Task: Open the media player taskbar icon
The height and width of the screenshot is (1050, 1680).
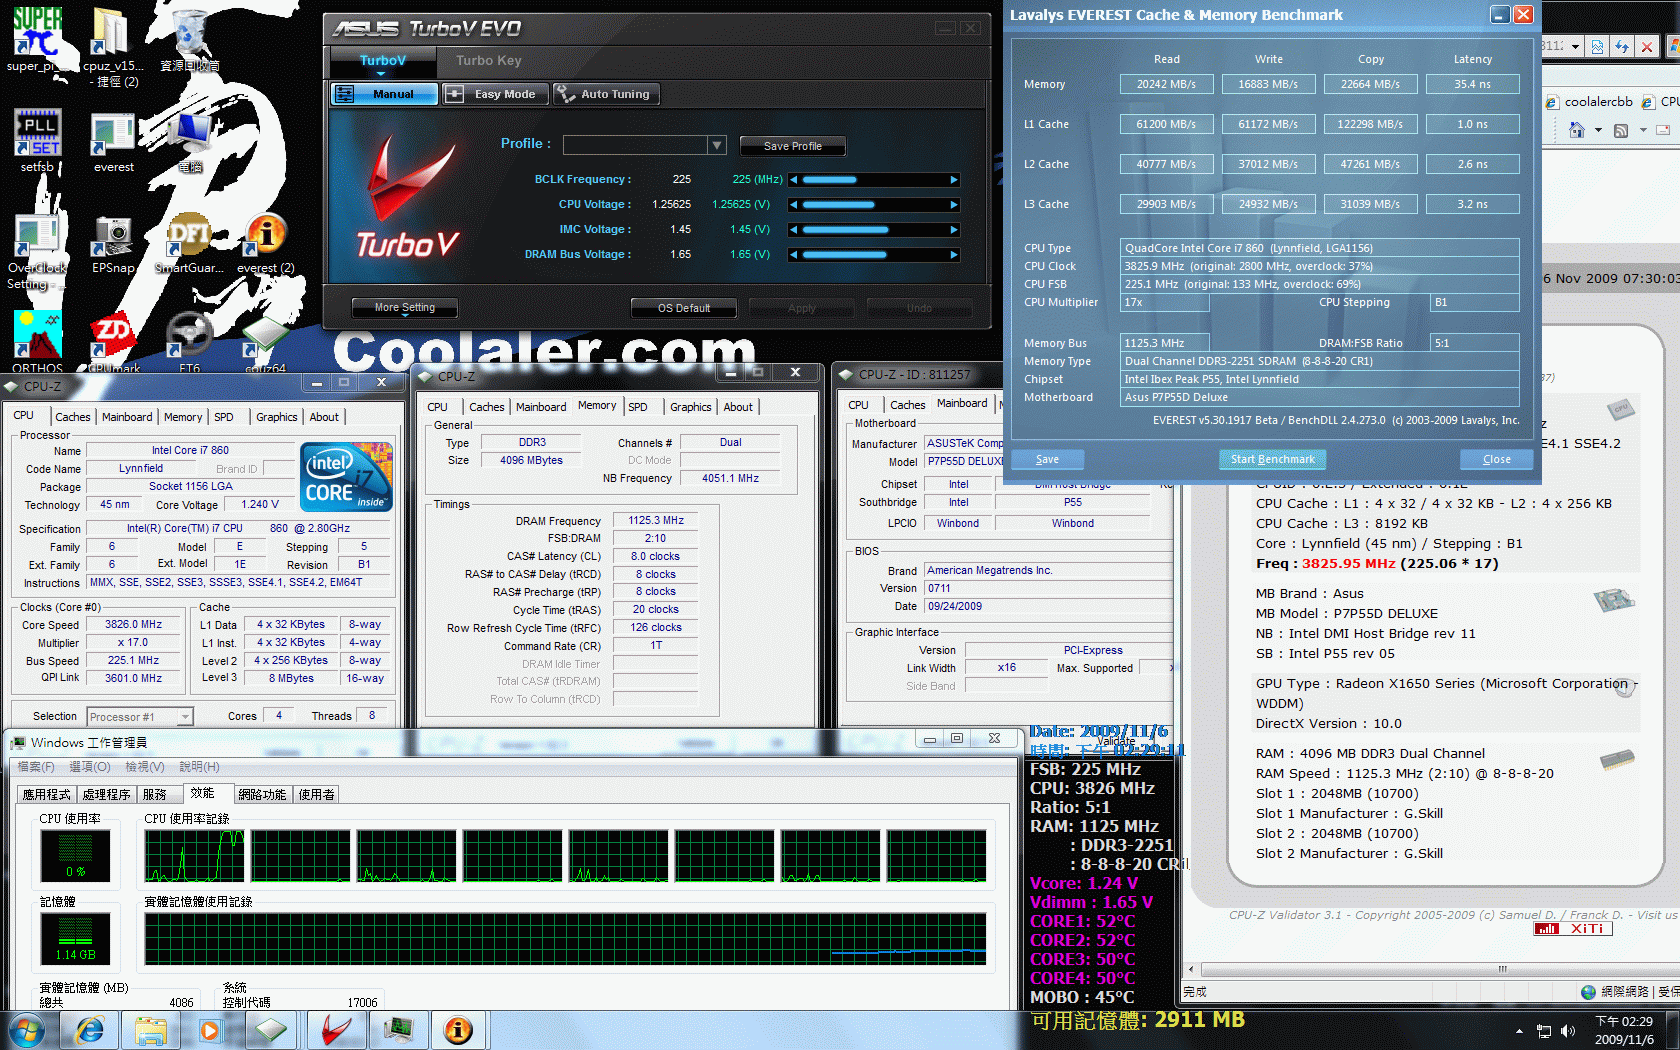Action: (210, 1030)
